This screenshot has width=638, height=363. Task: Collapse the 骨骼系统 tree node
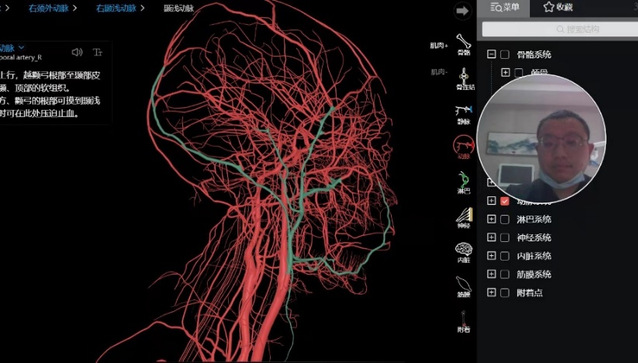pyautogui.click(x=492, y=54)
